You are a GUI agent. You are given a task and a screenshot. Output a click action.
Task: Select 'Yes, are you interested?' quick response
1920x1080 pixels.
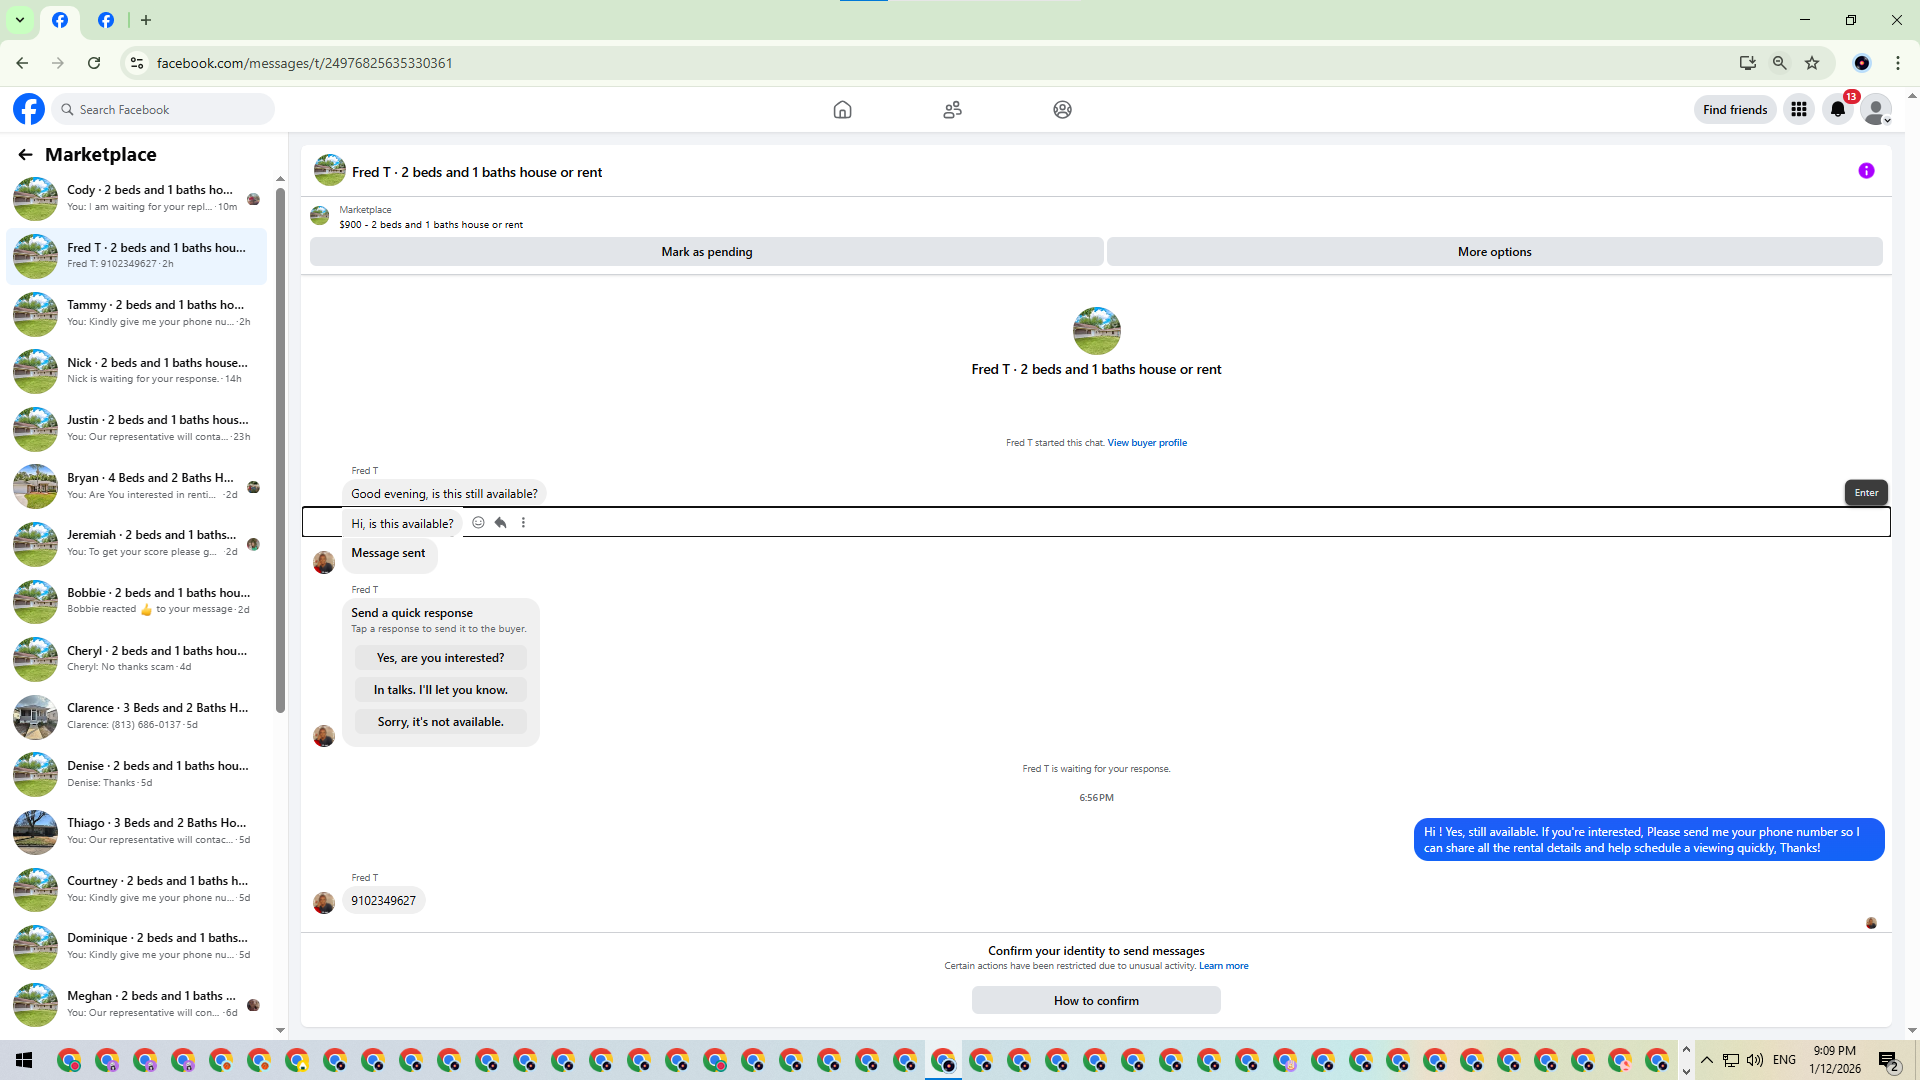[440, 658]
